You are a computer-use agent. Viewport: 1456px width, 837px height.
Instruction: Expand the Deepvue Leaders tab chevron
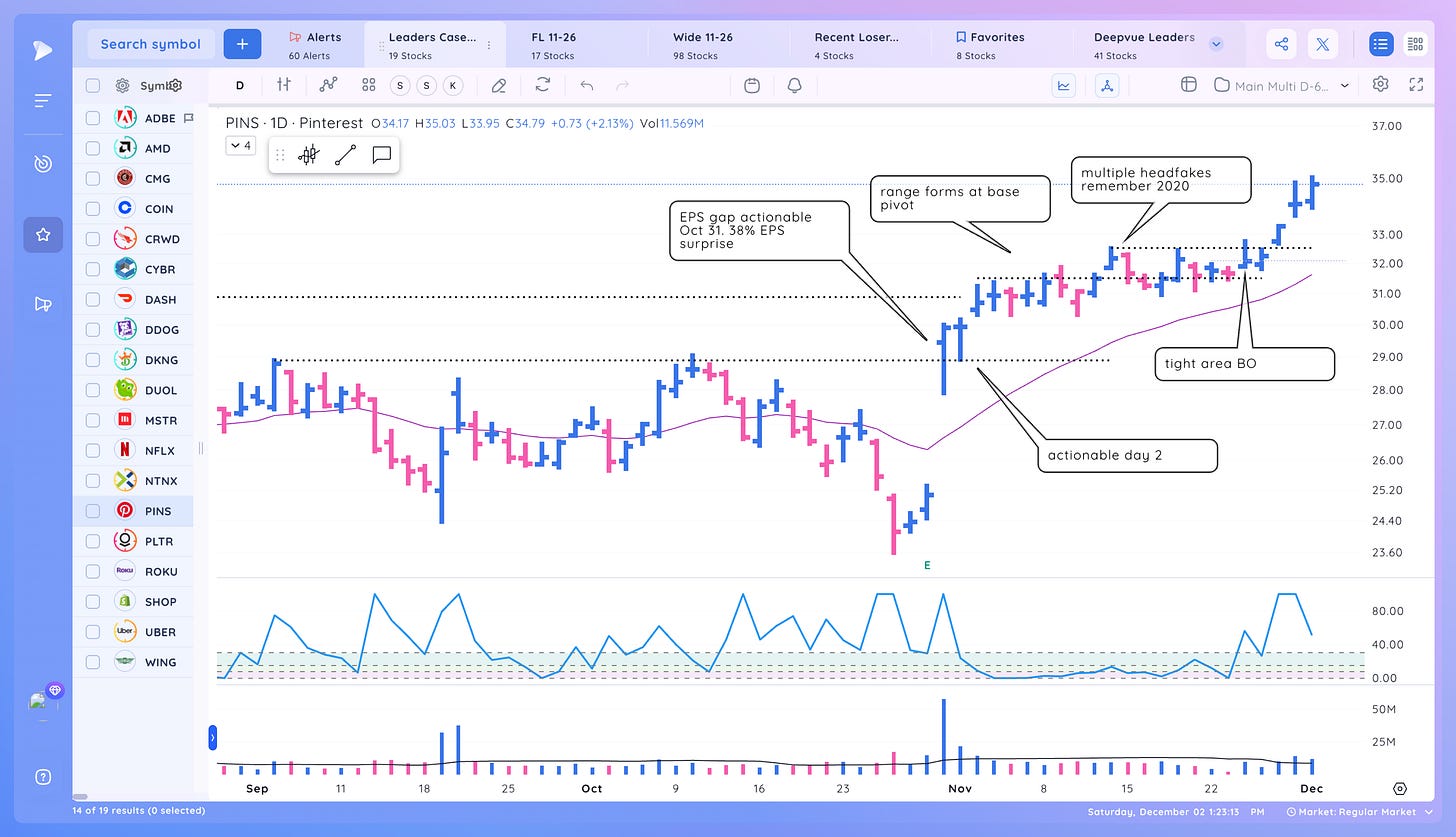pyautogui.click(x=1216, y=44)
